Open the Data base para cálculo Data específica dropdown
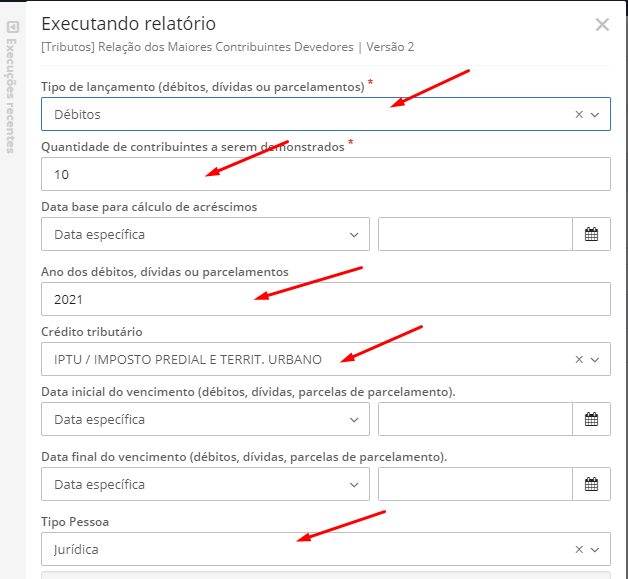Image resolution: width=628 pixels, height=579 pixels. [205, 234]
